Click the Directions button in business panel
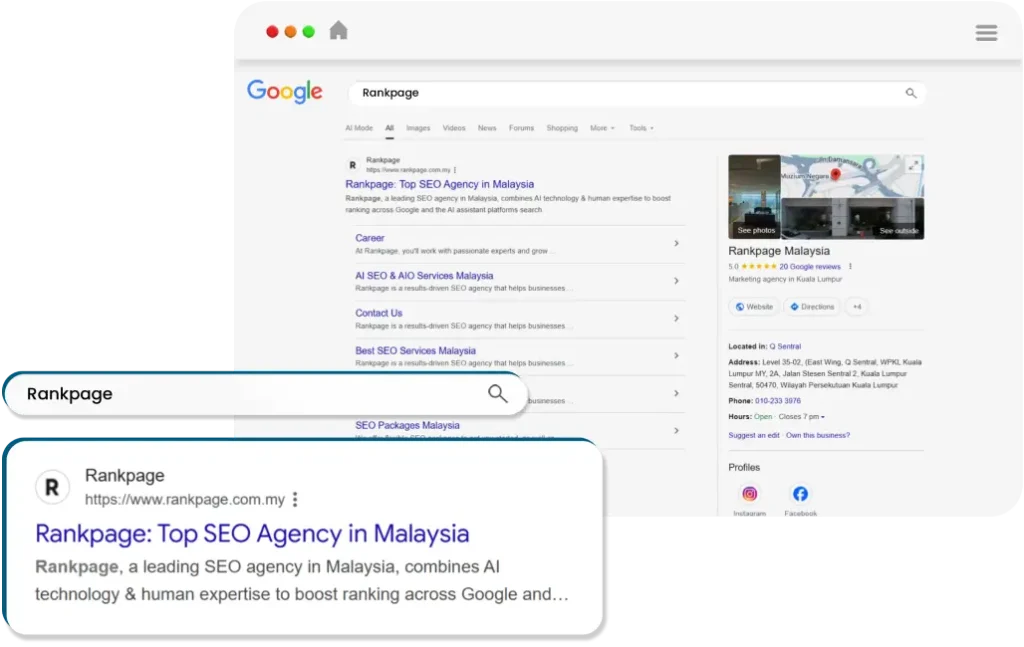Image resolution: width=1024 pixels, height=647 pixels. coord(812,307)
